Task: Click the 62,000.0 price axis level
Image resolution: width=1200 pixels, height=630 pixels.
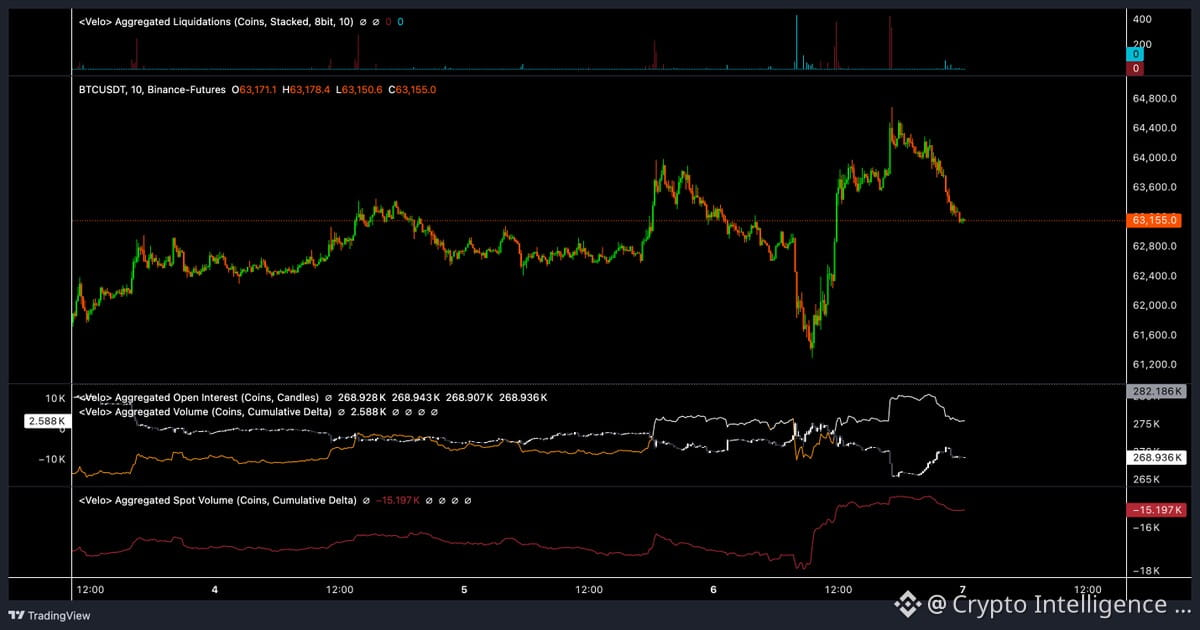Action: (x=1153, y=305)
